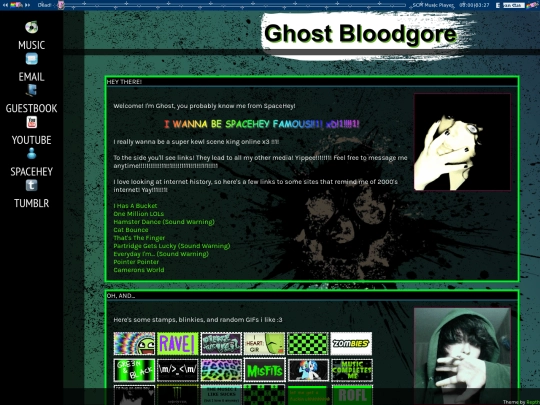
Task: Click the "ROFL" stamp
Action: [352, 395]
